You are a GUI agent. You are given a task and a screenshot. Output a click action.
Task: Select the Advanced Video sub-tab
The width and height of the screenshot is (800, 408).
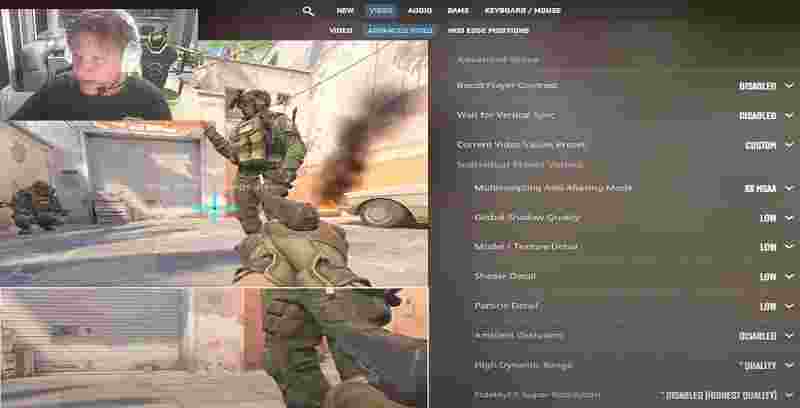point(400,30)
